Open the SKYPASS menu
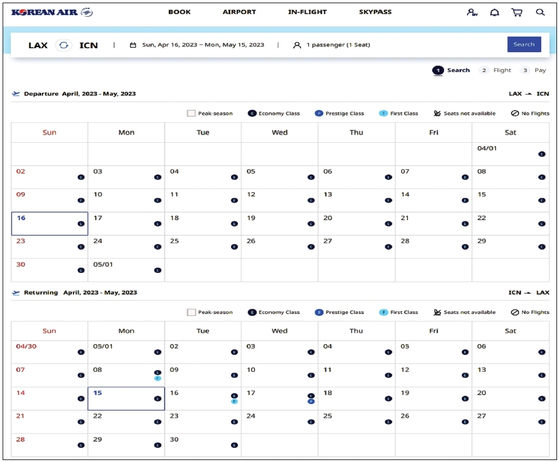 coord(375,12)
